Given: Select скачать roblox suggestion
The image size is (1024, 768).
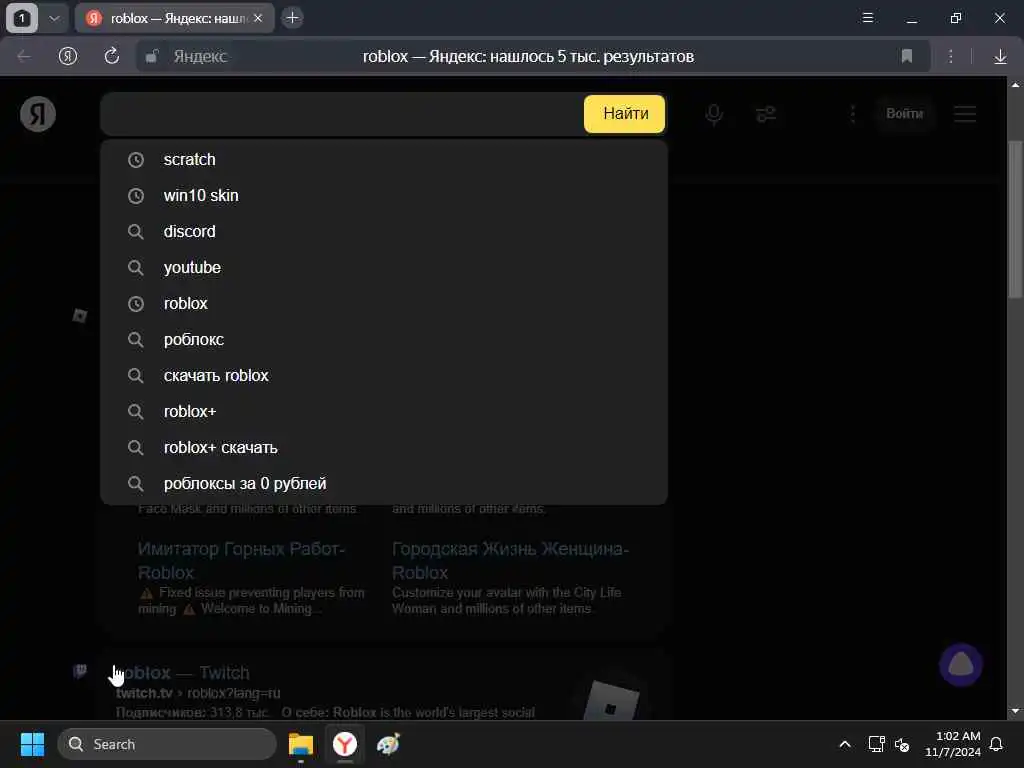Looking at the screenshot, I should [x=384, y=375].
